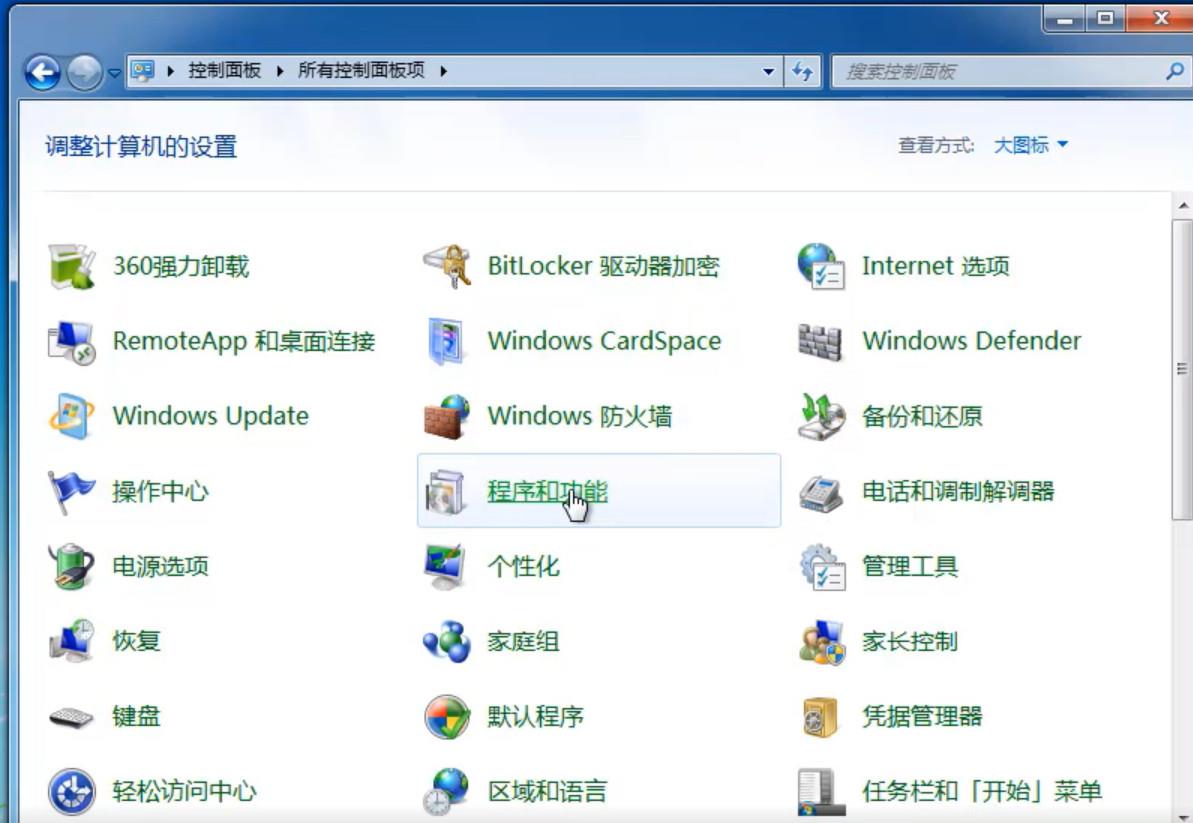
Task: Click the Windows CardSpace text label
Action: [604, 342]
